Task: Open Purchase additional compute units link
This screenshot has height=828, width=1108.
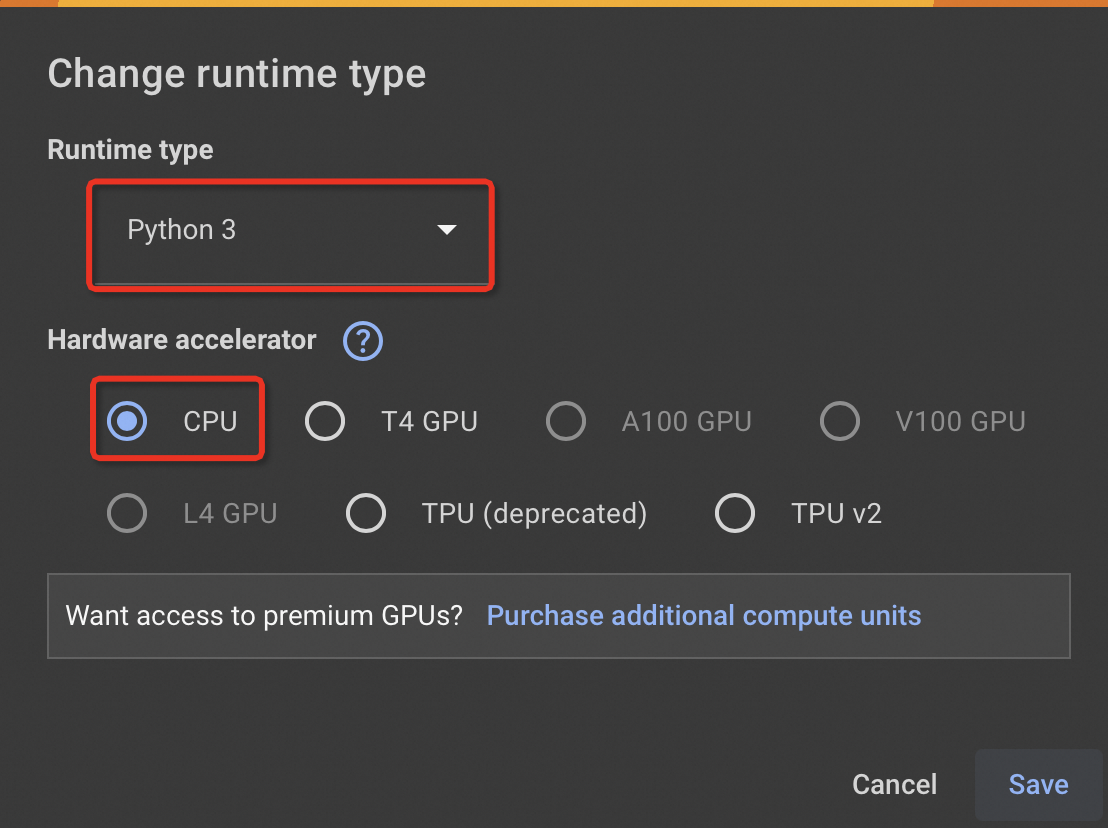Action: pyautogui.click(x=704, y=616)
